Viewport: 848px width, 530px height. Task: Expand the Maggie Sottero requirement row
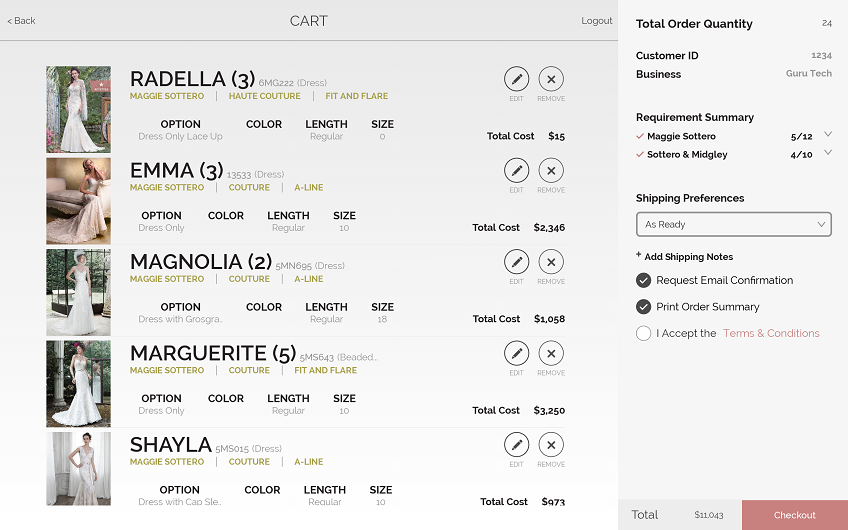[827, 134]
